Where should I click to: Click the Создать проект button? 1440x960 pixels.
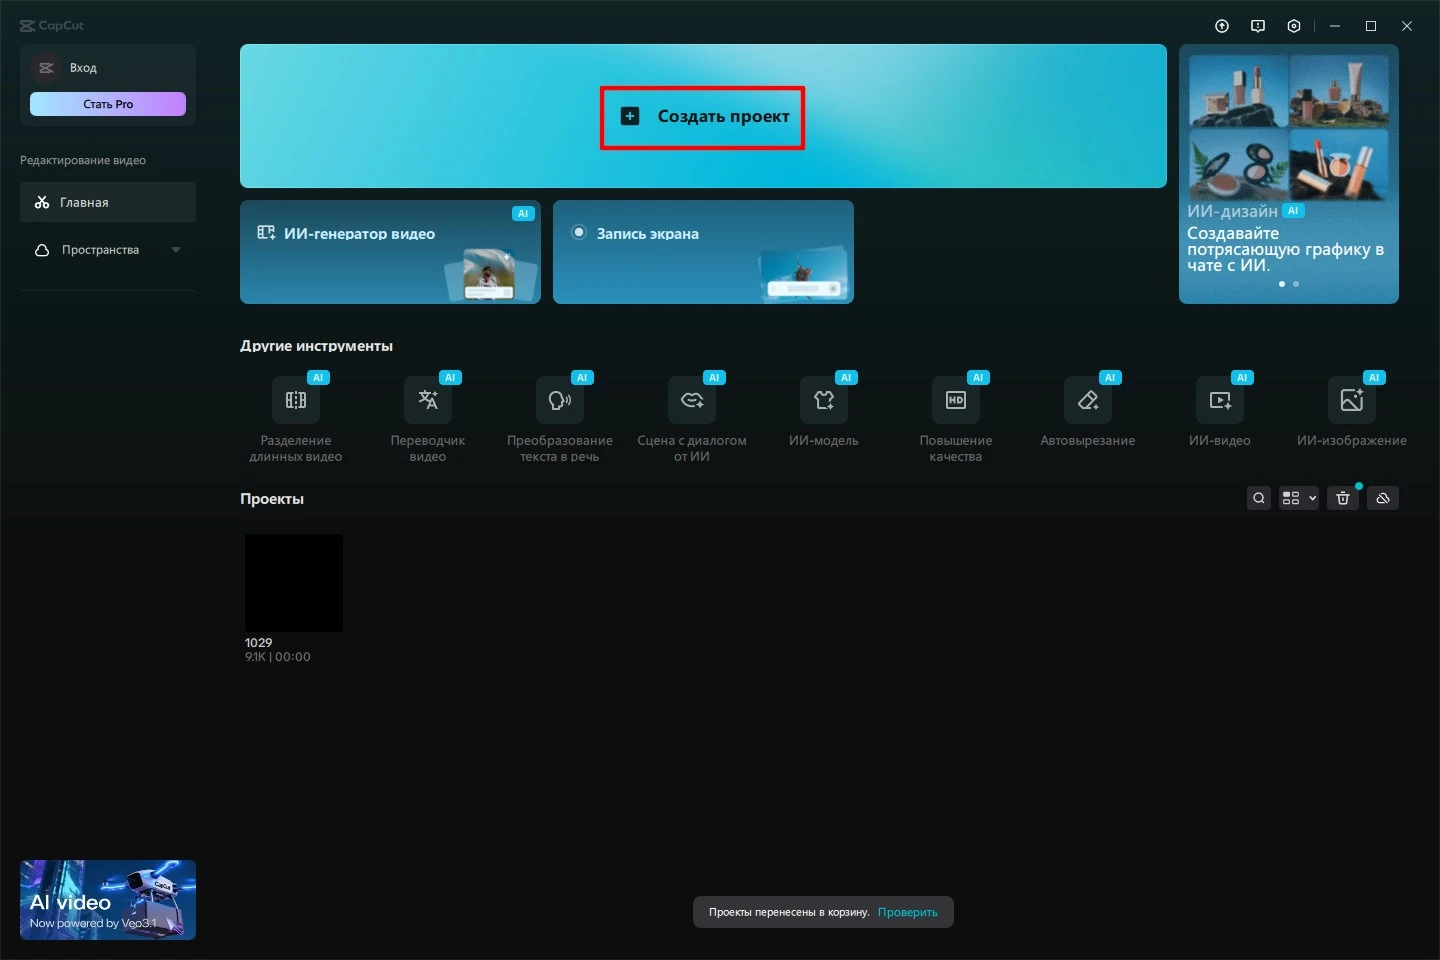[x=703, y=117]
